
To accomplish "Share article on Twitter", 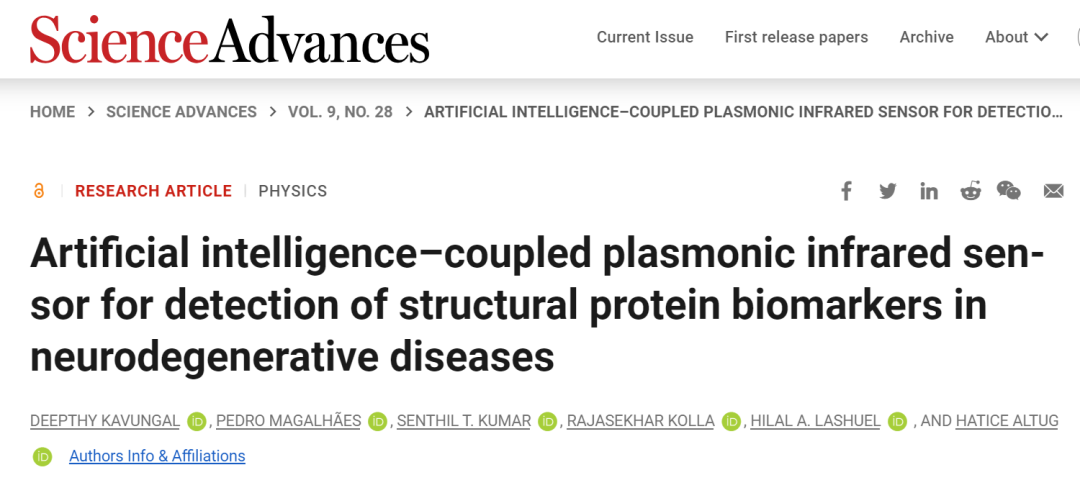I will pos(887,191).
